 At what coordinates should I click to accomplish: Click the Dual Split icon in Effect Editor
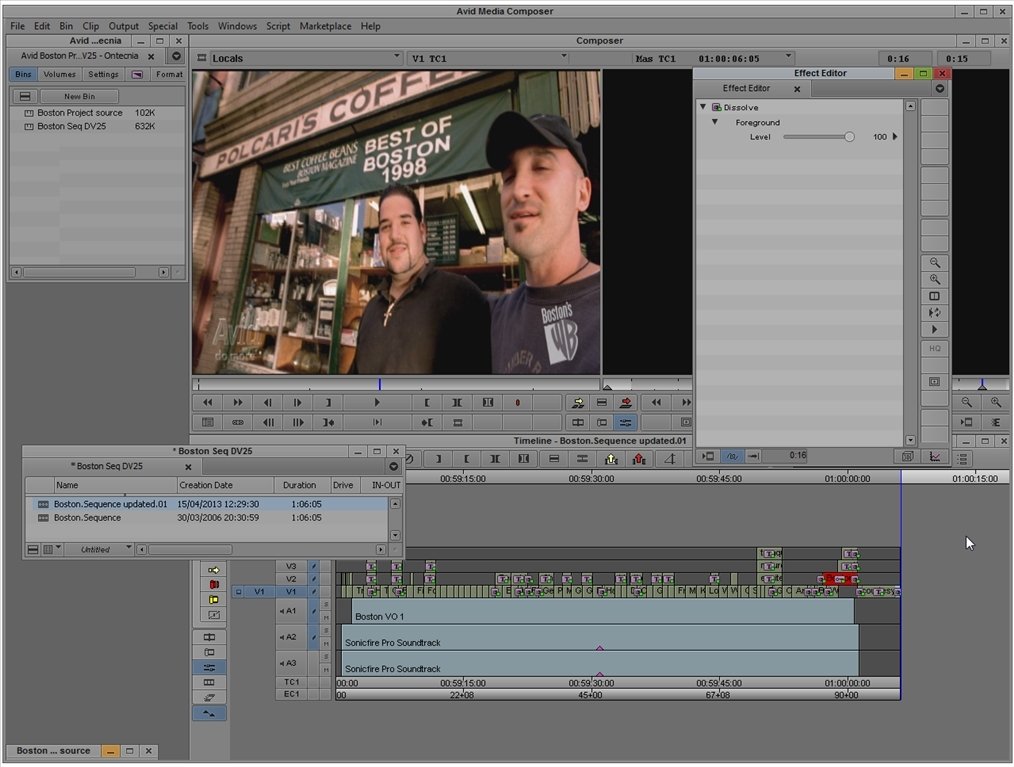[934, 296]
